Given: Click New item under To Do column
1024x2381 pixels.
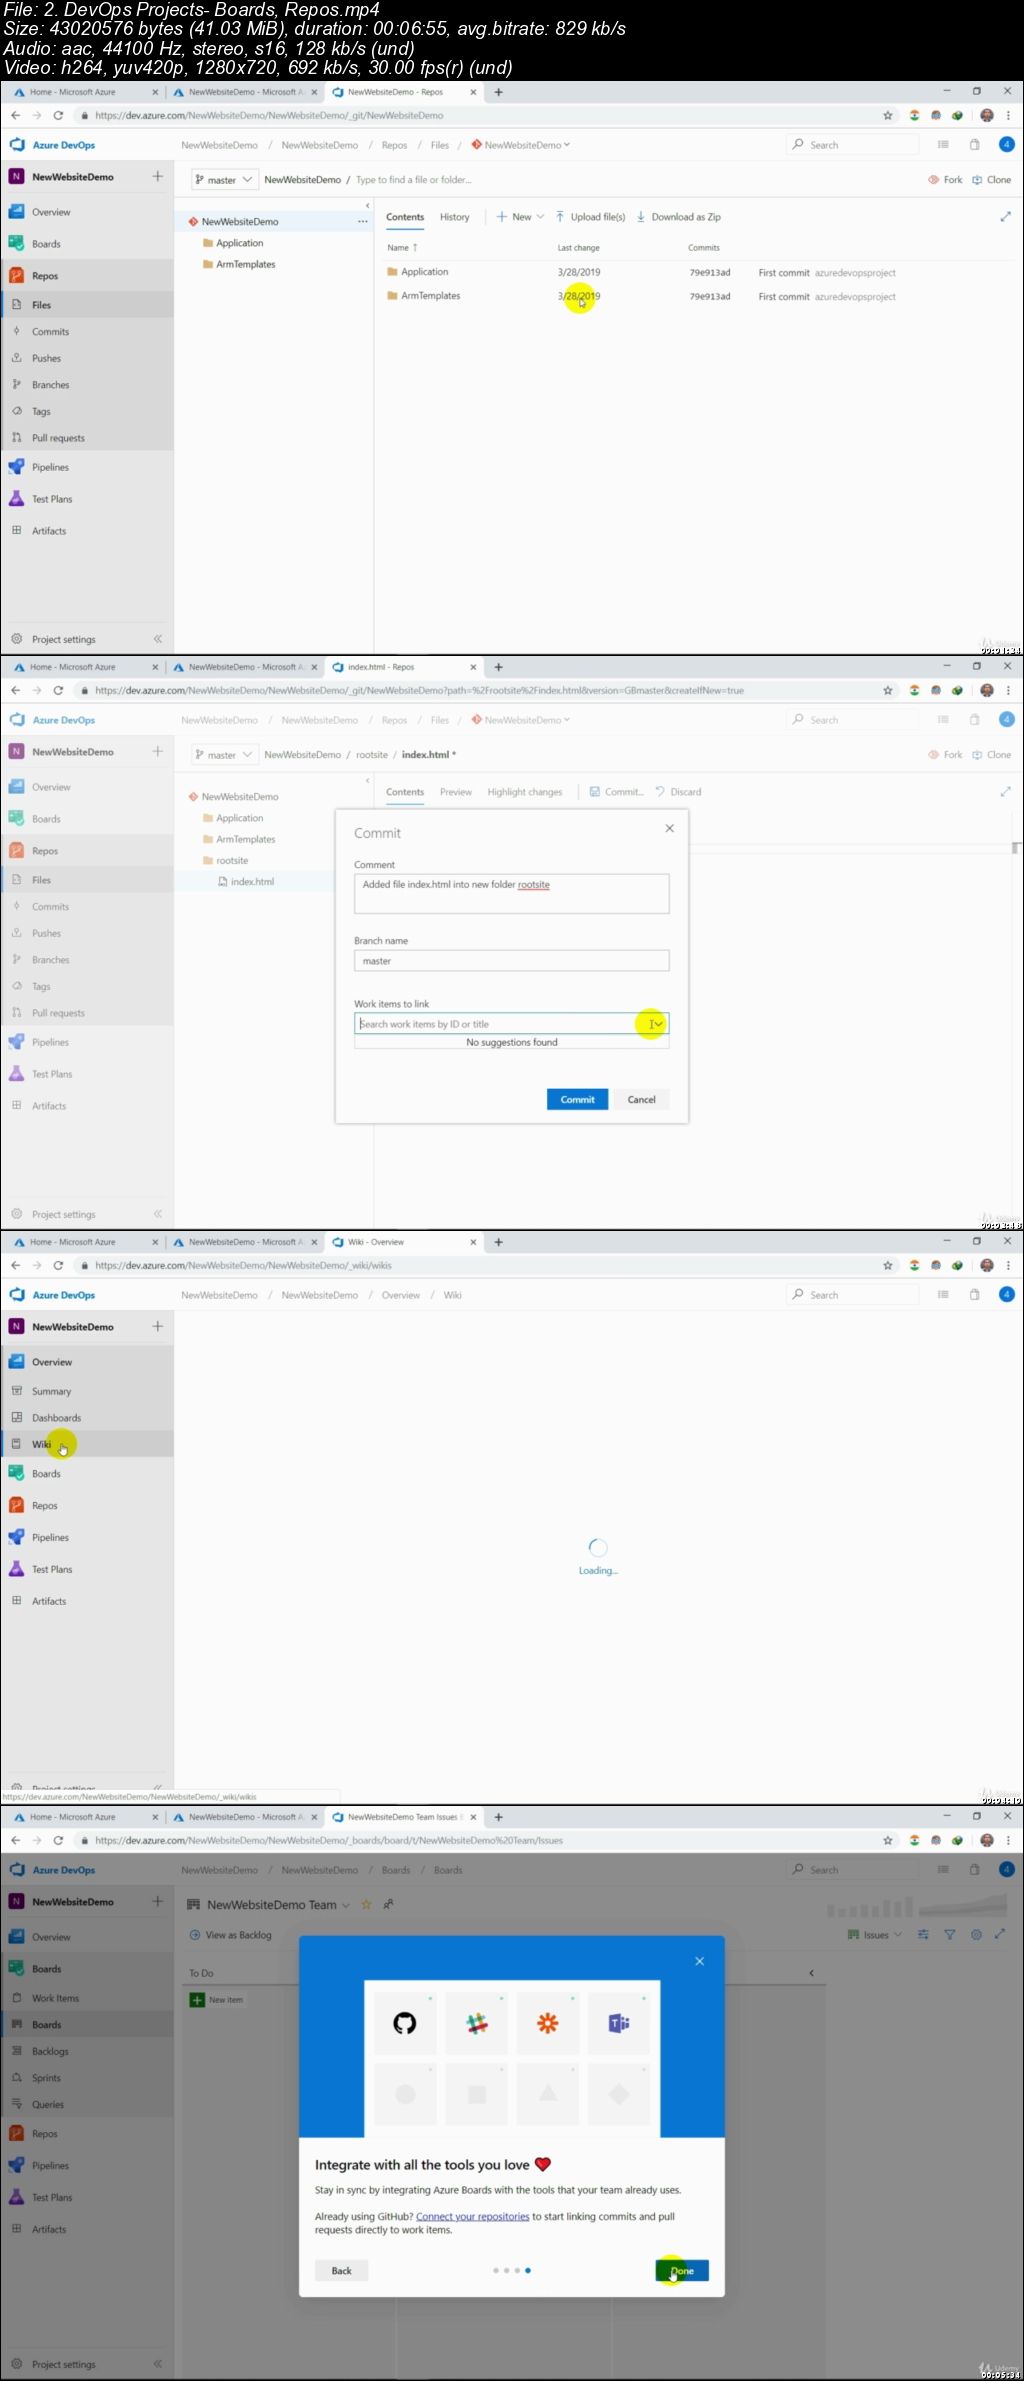Looking at the screenshot, I should coord(217,2000).
